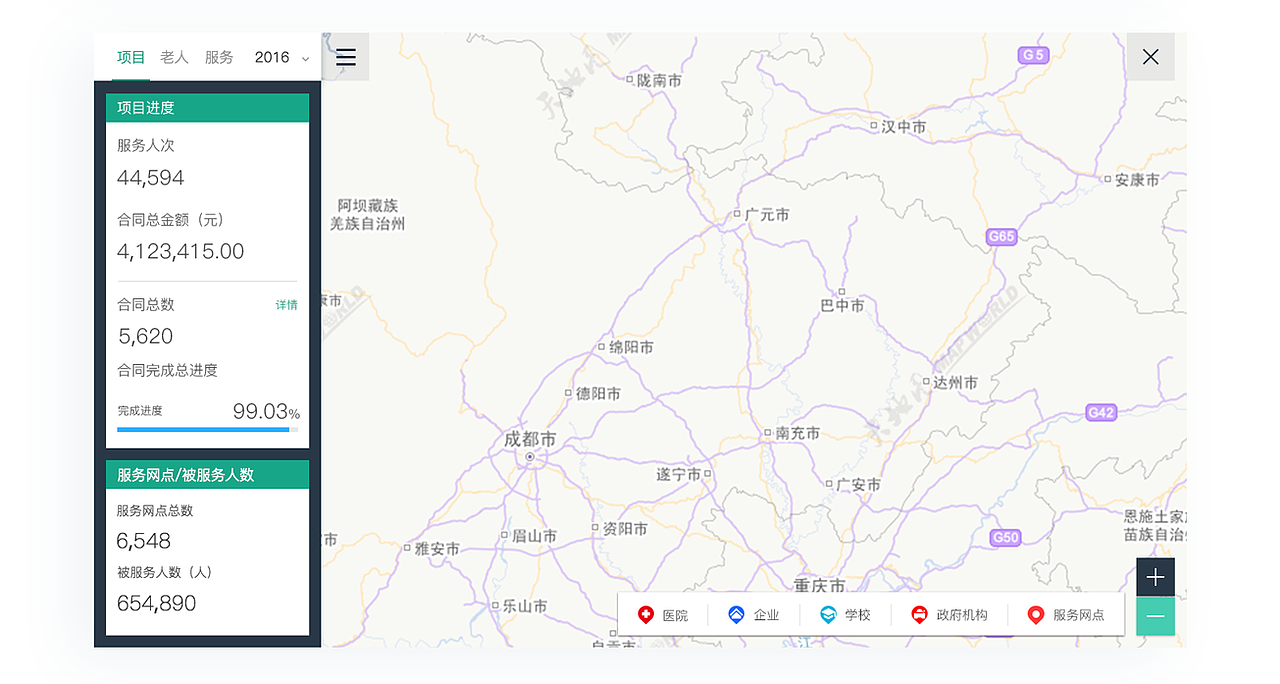Switch to the 老人 tab
Viewport: 1280px width, 684px height.
[174, 57]
